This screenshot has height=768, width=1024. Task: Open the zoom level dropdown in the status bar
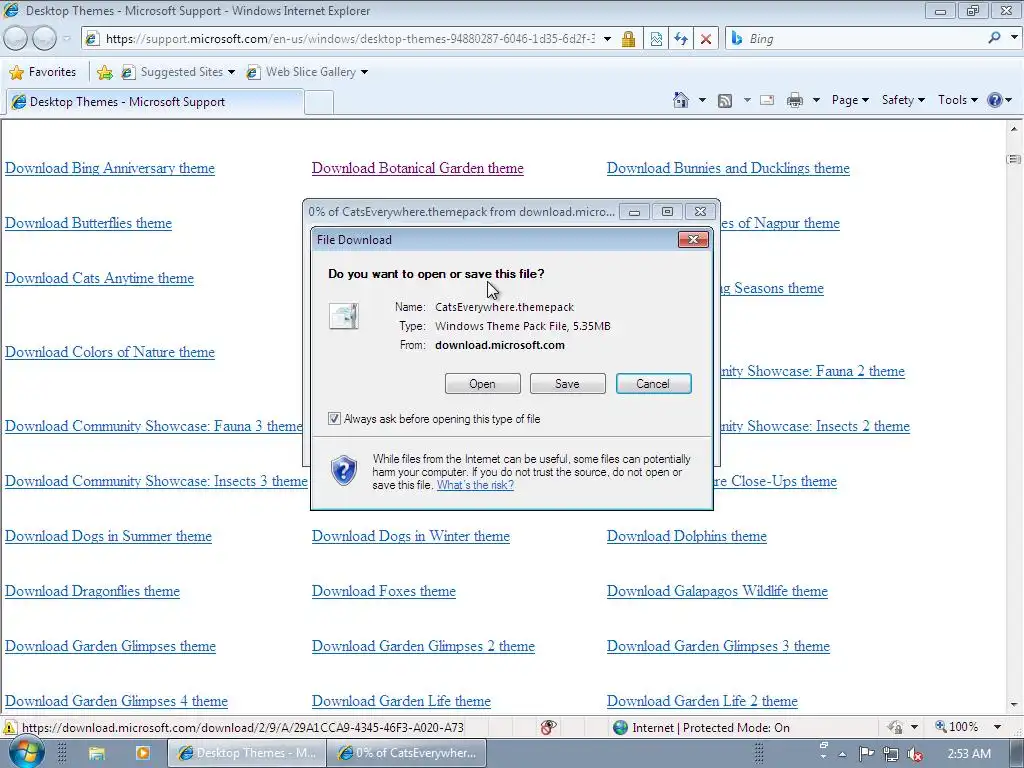pyautogui.click(x=997, y=727)
